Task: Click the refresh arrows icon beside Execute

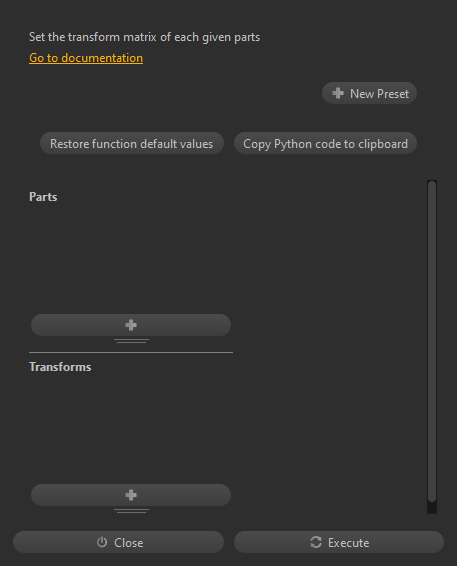Action: (316, 542)
